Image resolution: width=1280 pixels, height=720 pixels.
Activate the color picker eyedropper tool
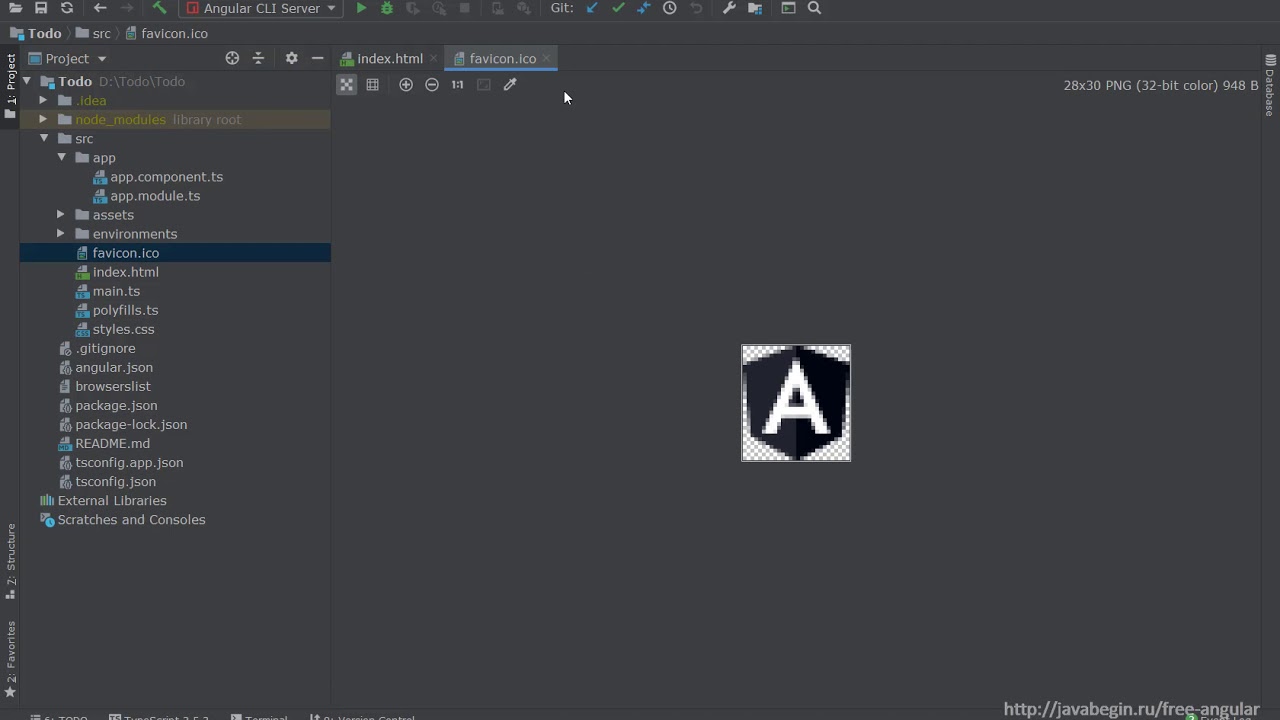[x=510, y=85]
